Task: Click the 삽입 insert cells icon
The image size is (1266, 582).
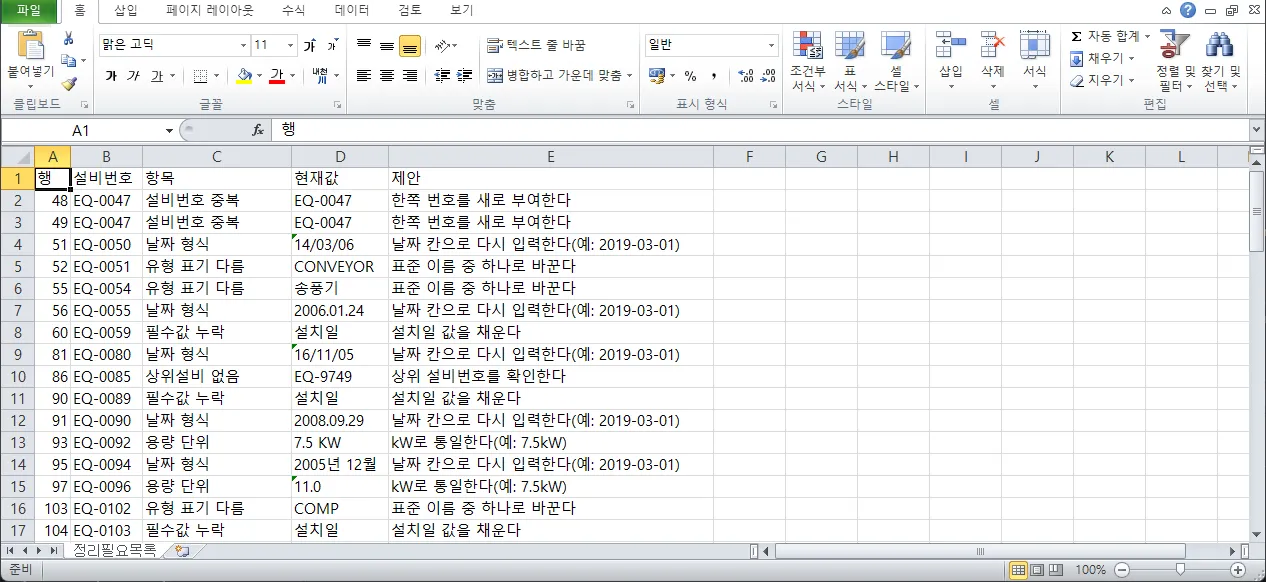Action: click(950, 45)
